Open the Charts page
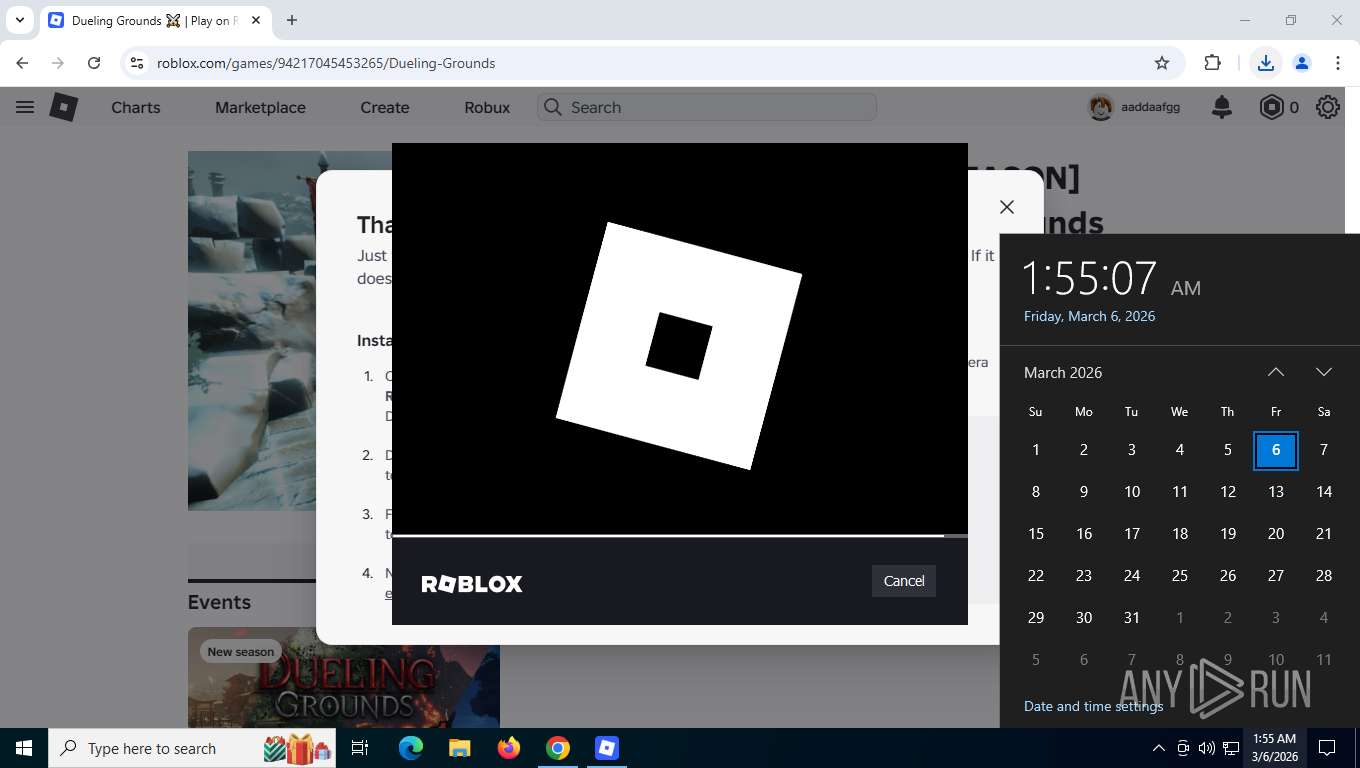The image size is (1360, 768). click(136, 107)
